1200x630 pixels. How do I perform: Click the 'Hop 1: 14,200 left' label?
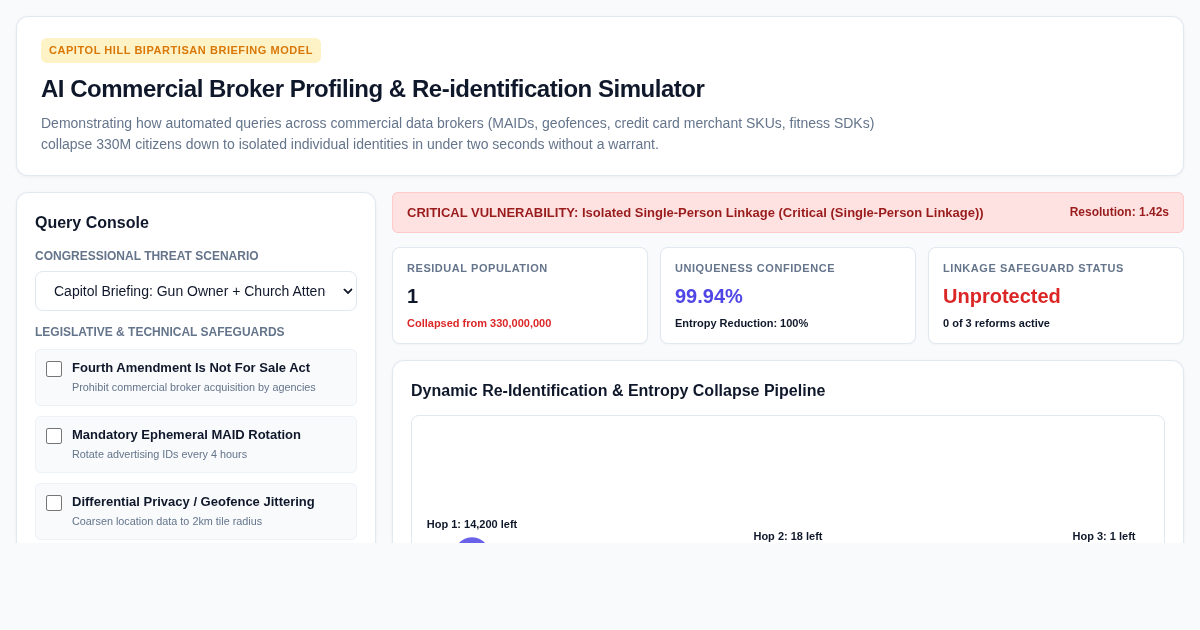472,524
